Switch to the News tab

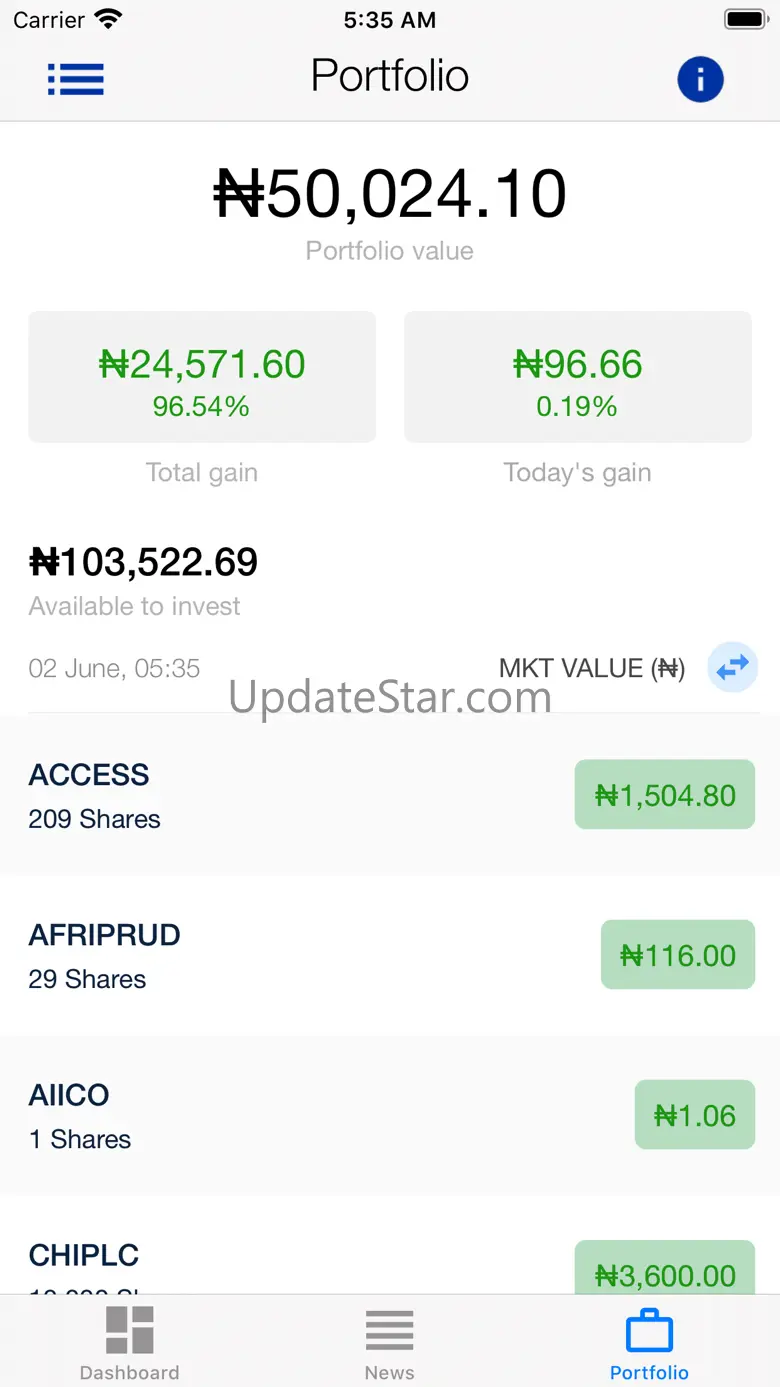coord(389,1343)
